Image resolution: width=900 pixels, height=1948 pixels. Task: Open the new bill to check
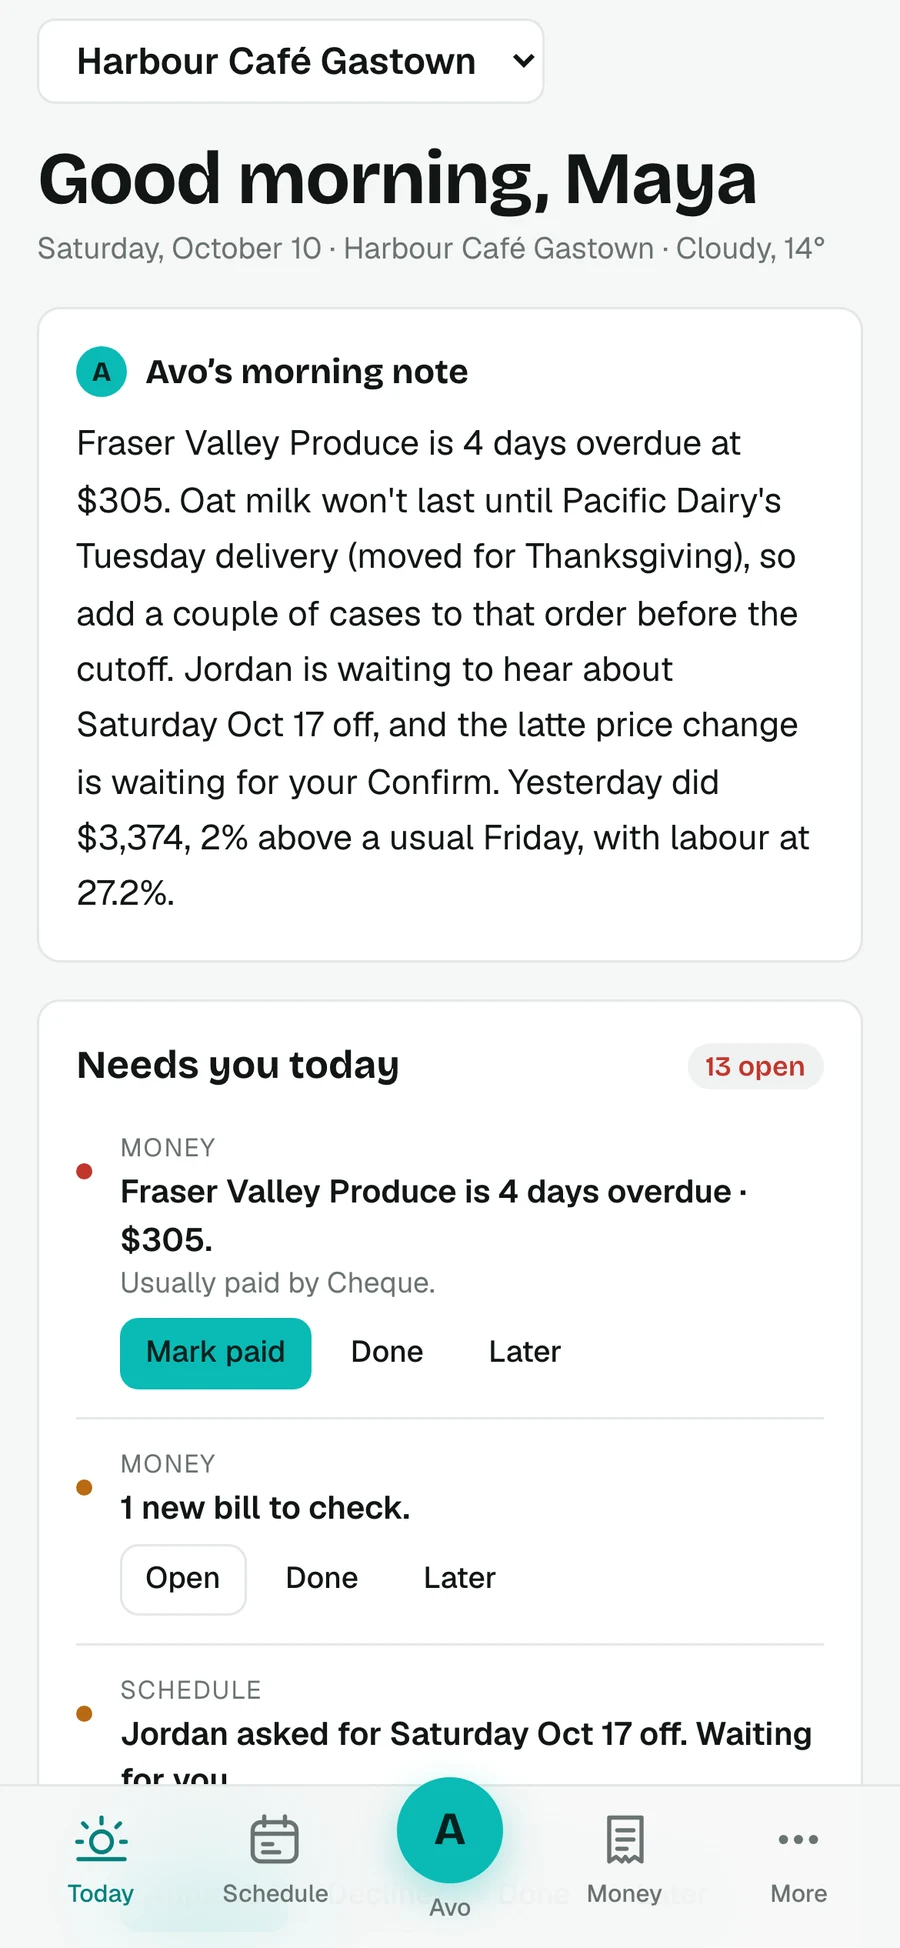click(183, 1579)
